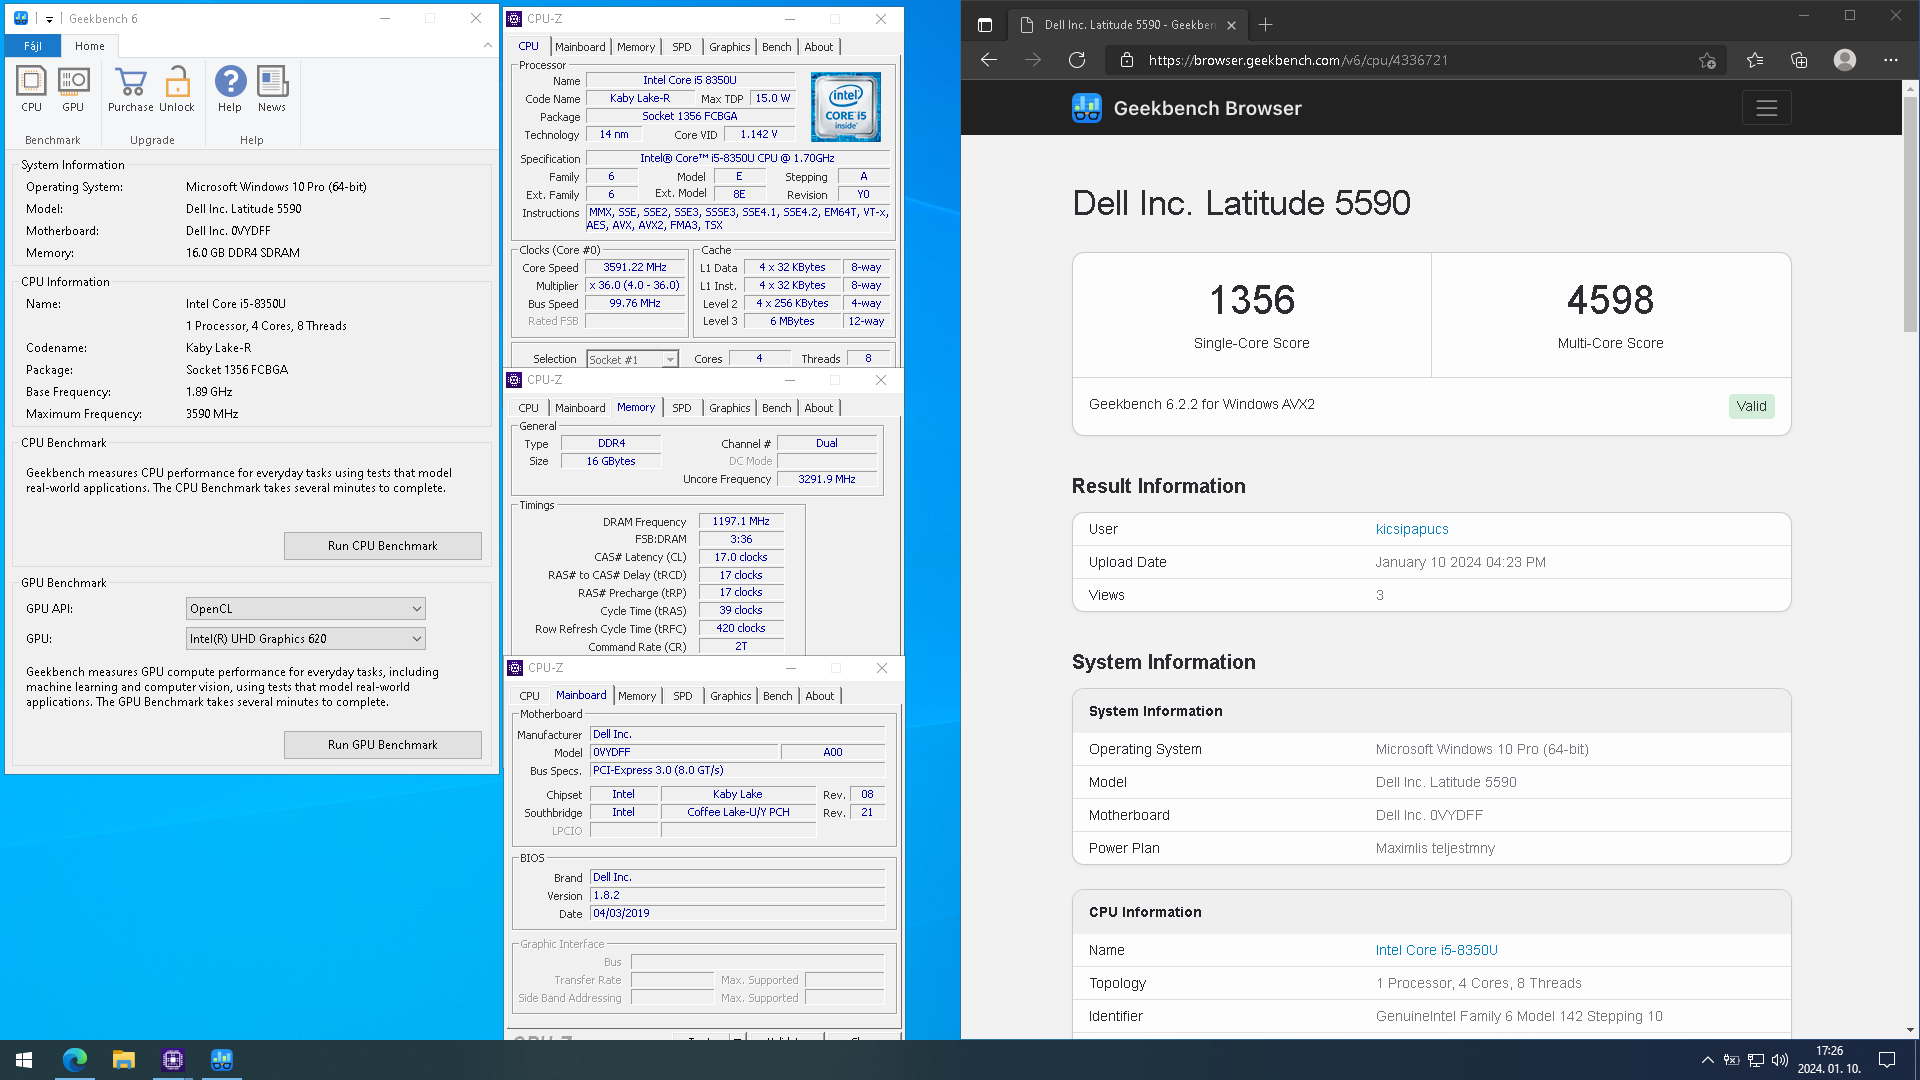Click the site lock icon in address bar
The width and height of the screenshot is (1920, 1080).
pyautogui.click(x=1127, y=60)
